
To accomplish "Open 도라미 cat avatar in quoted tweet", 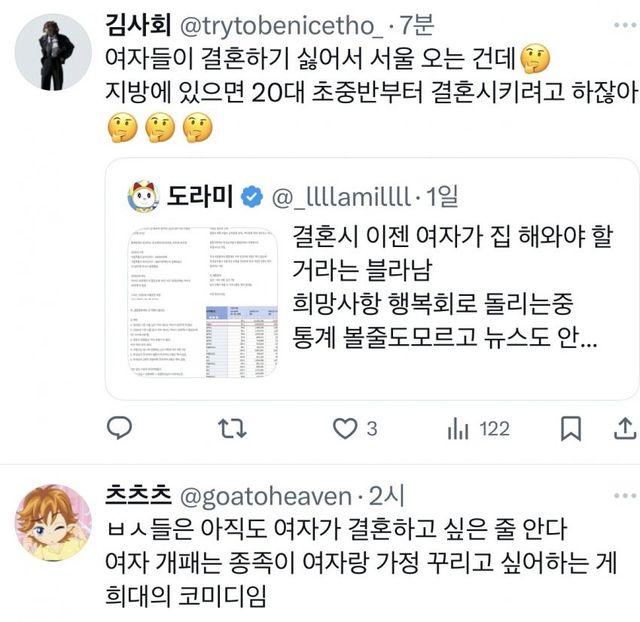I will [x=144, y=197].
